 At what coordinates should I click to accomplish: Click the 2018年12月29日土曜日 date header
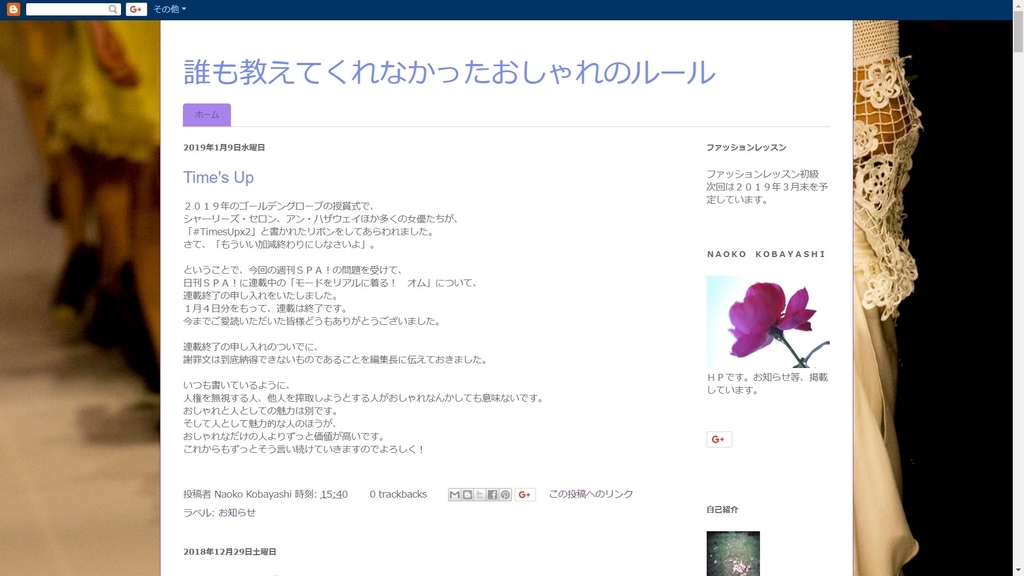point(230,552)
